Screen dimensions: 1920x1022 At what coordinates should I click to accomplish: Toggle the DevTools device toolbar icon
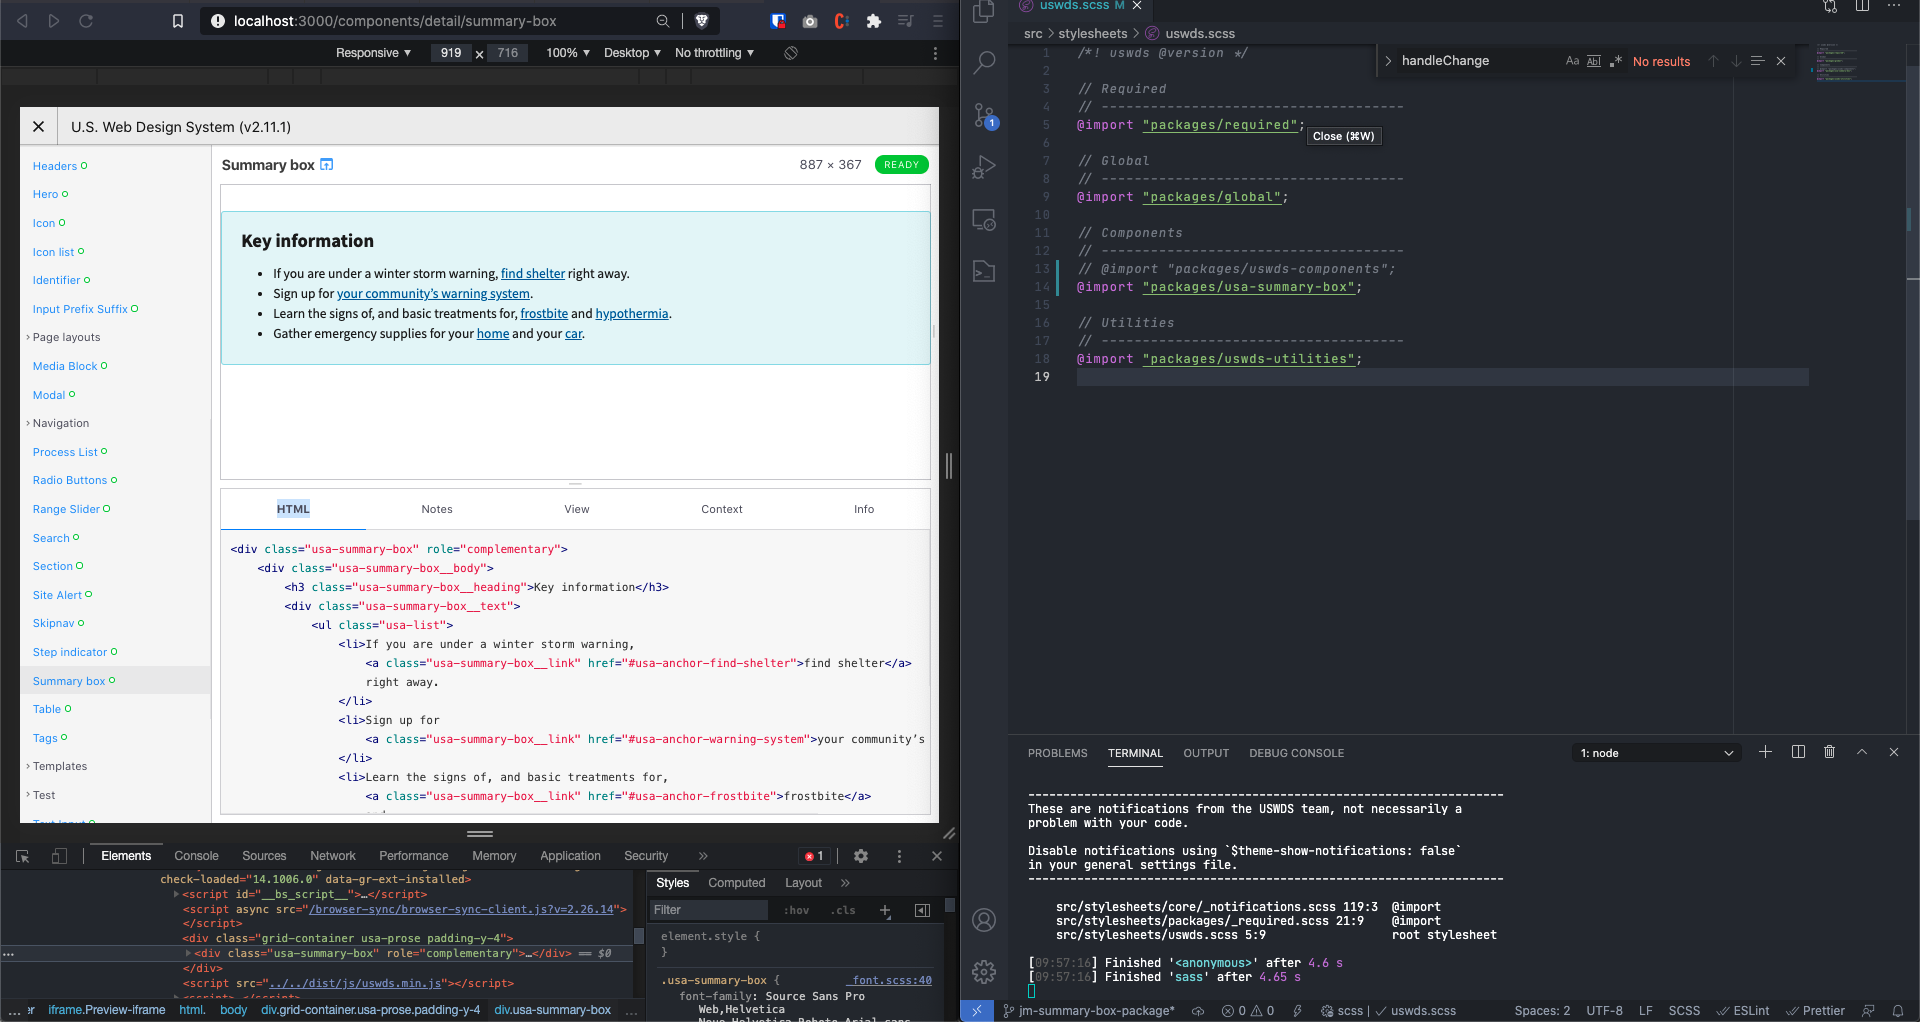pos(59,856)
